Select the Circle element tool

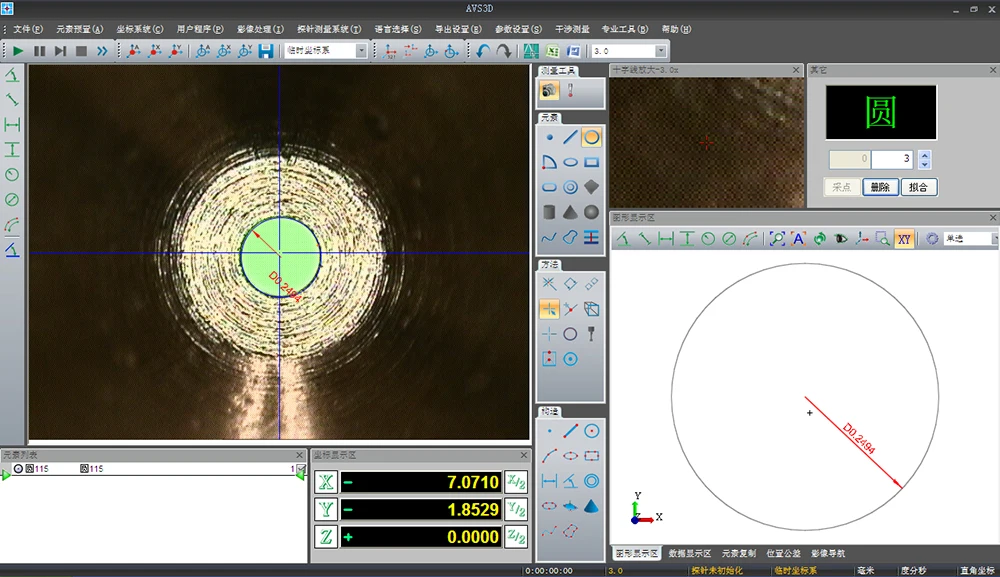tap(591, 137)
